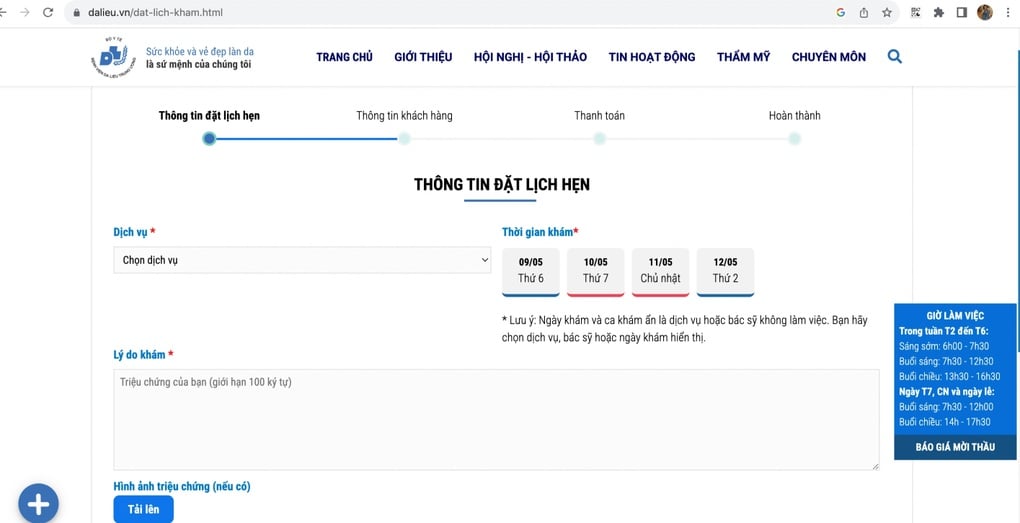
Task: Open GIỚI THIỆU menu
Action: coord(423,57)
